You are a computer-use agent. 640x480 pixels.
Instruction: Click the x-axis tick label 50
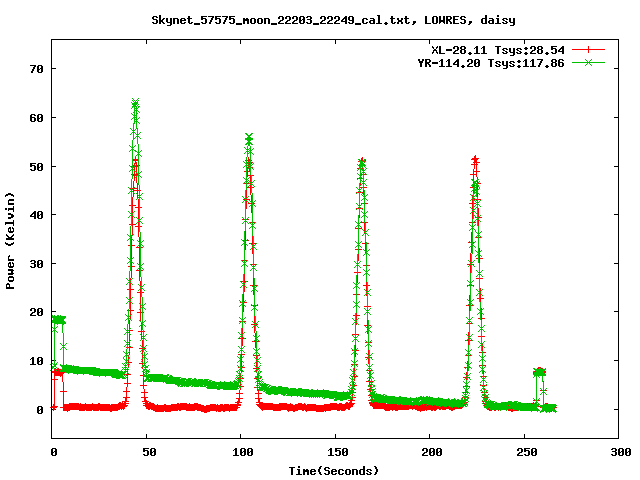tap(149, 452)
